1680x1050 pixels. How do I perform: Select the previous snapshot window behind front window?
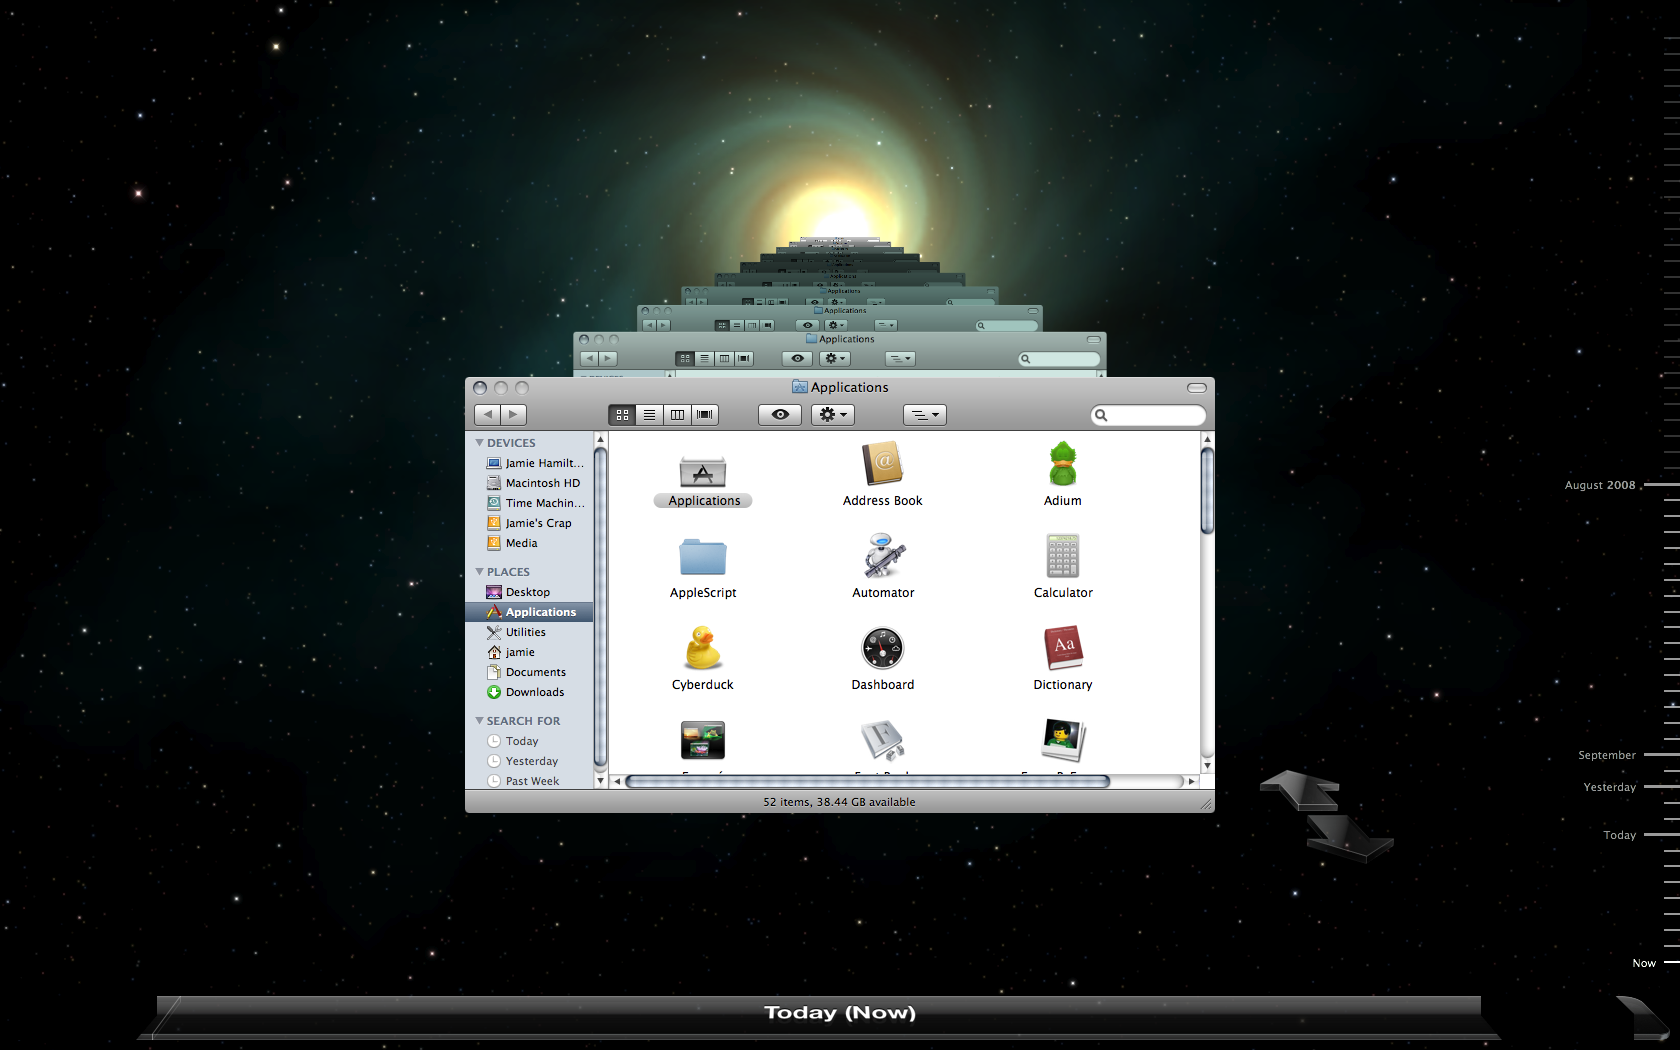[x=840, y=354]
